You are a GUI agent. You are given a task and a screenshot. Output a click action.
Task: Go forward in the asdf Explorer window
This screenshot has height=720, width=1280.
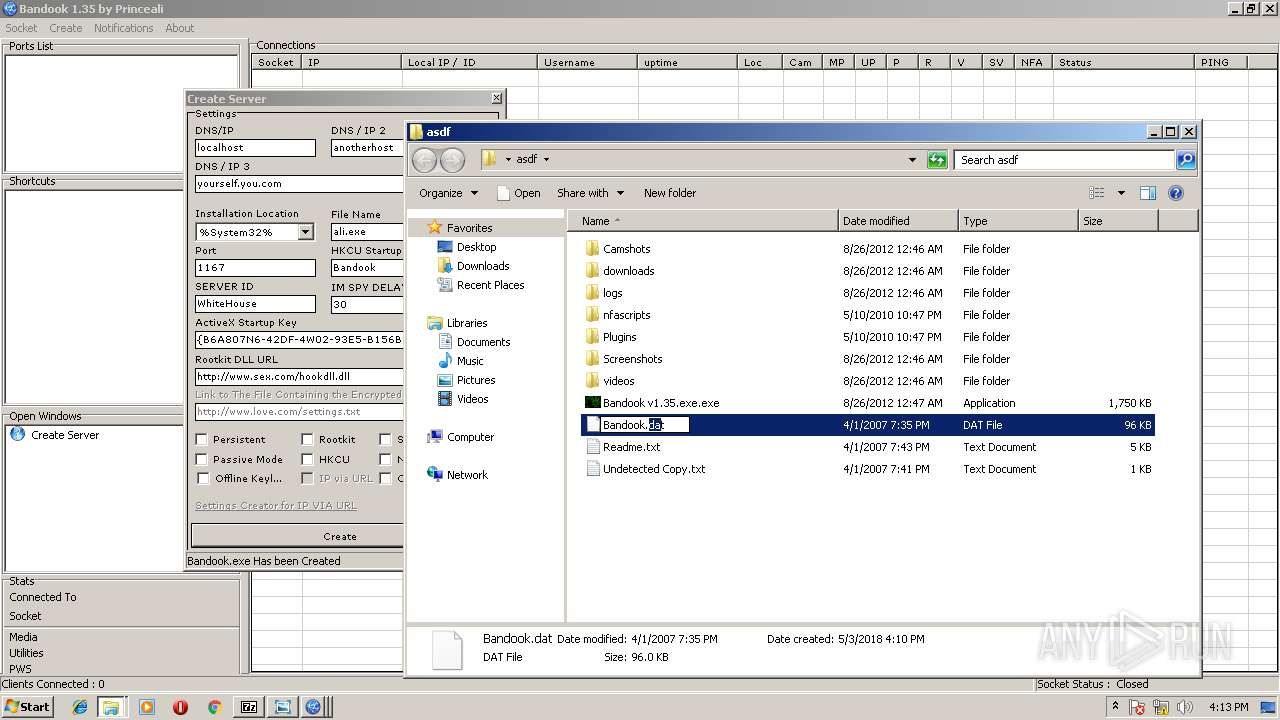452,160
